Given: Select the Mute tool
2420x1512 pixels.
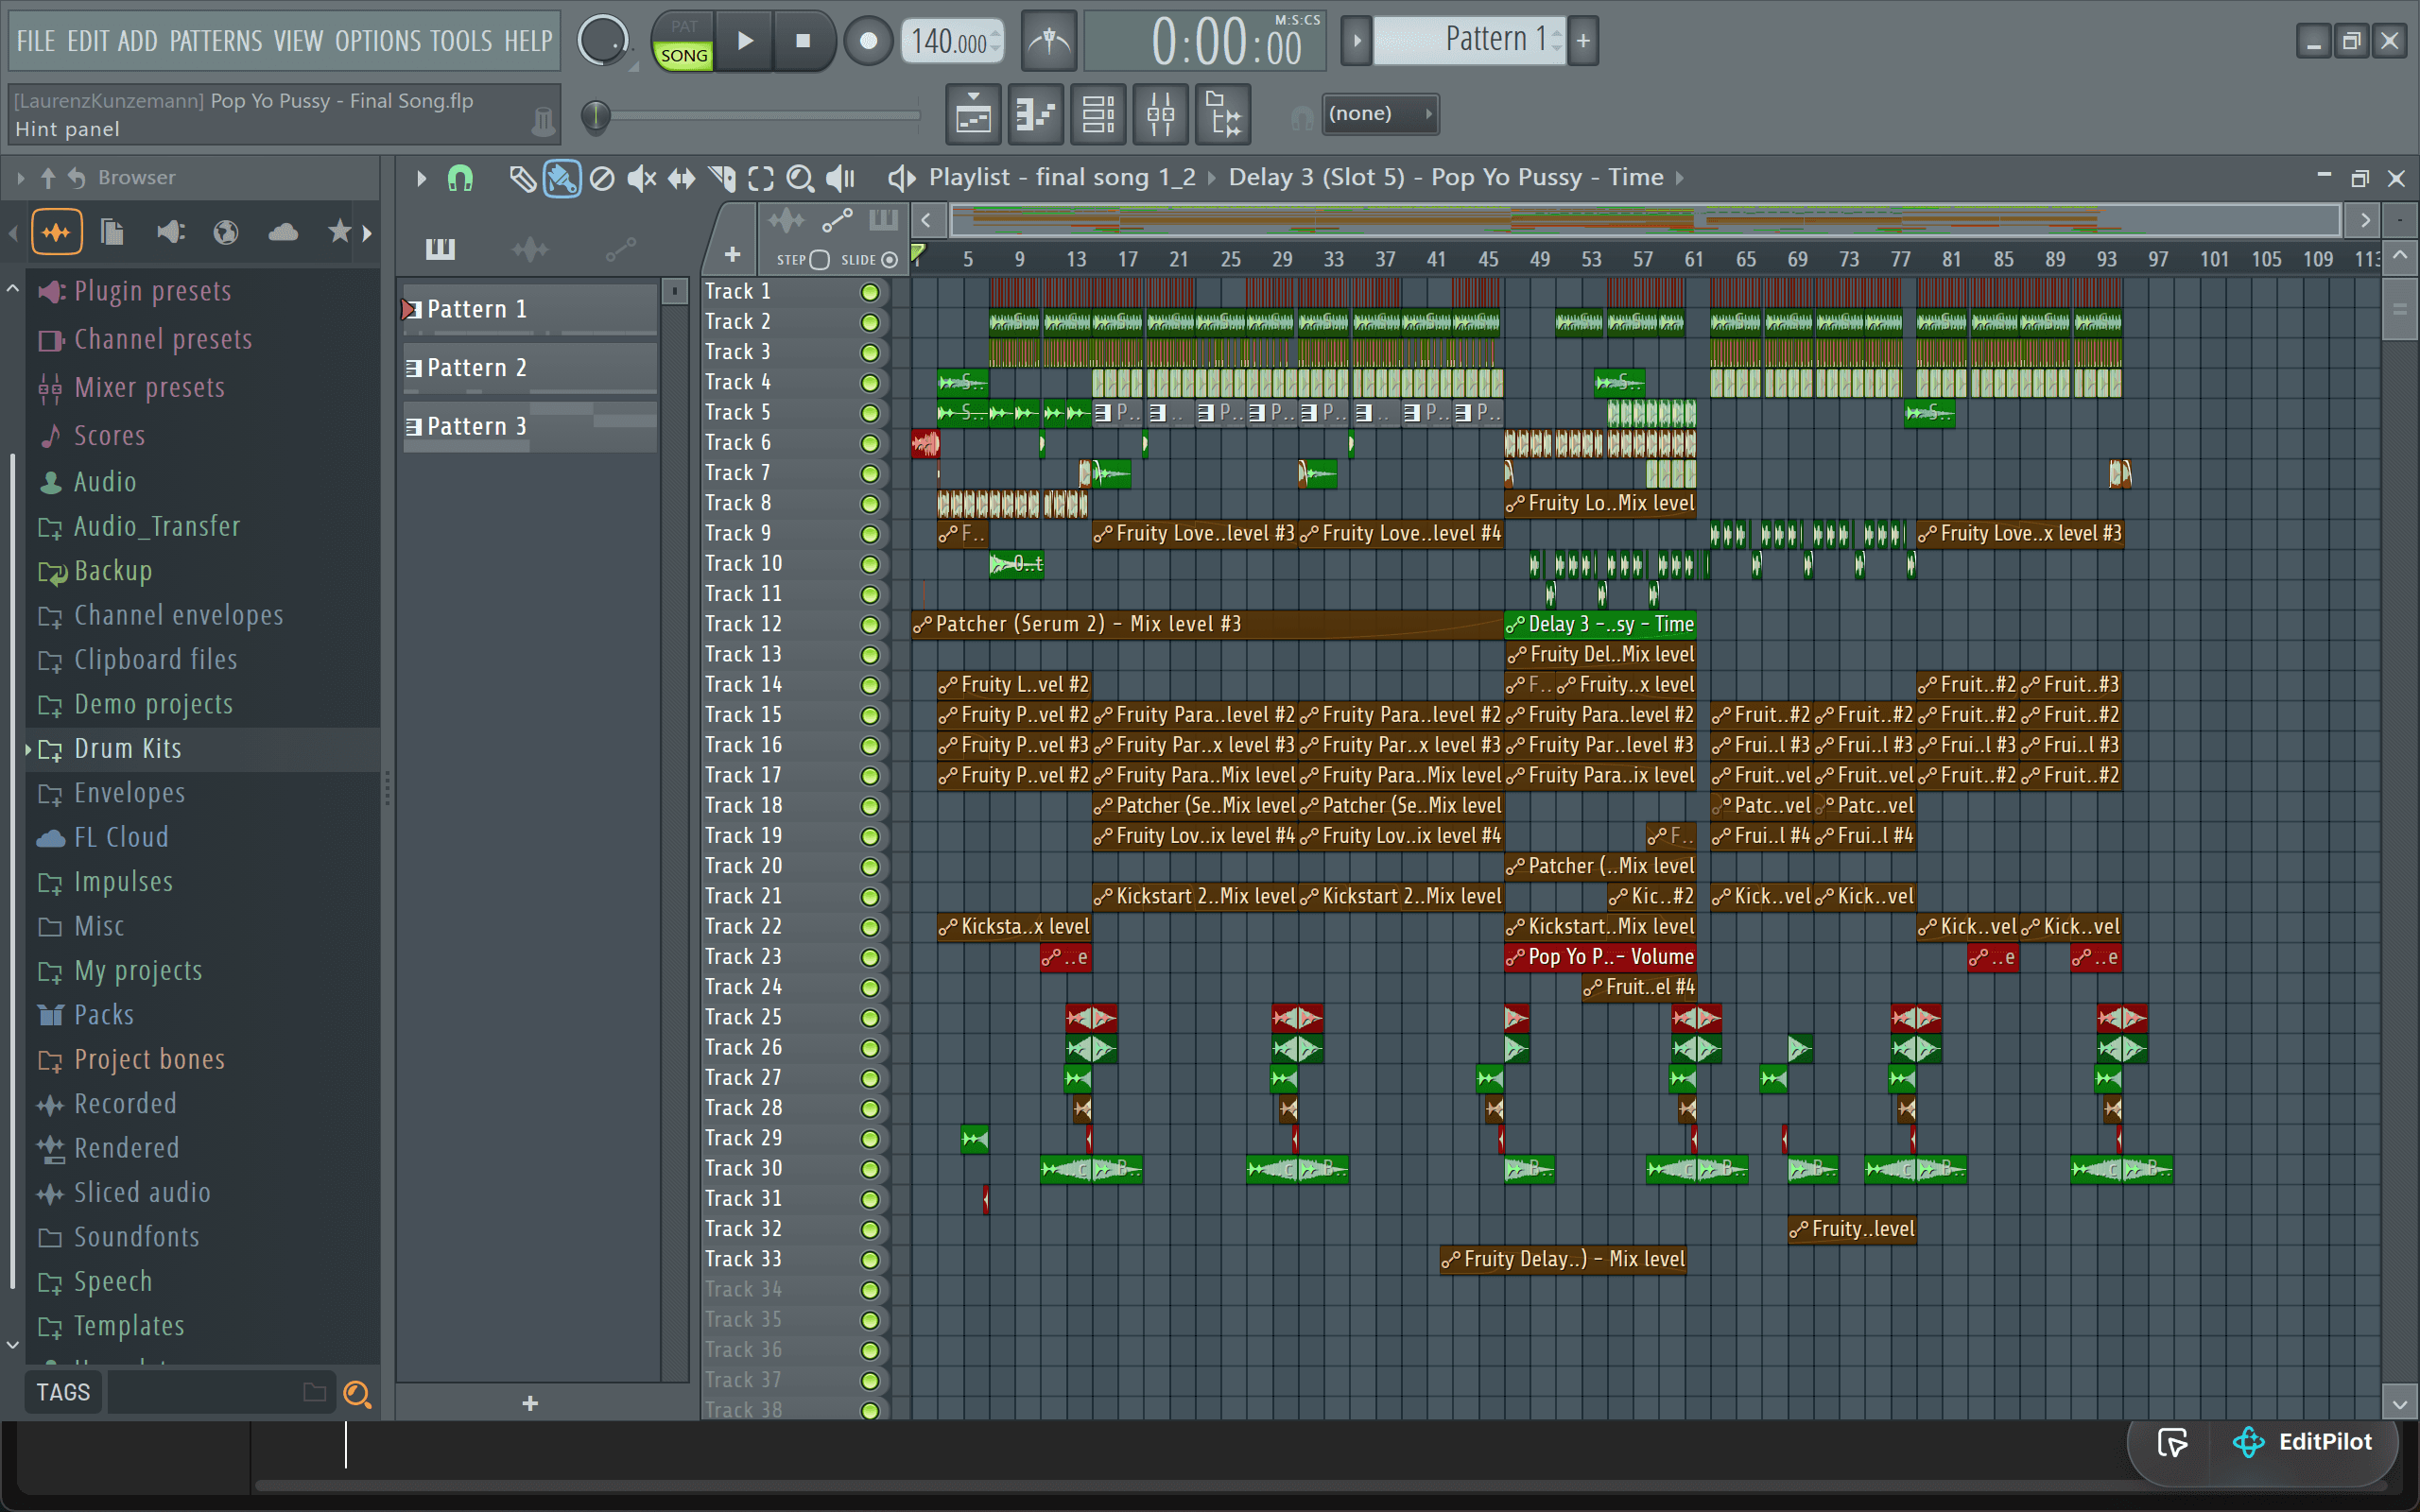Looking at the screenshot, I should 641,178.
